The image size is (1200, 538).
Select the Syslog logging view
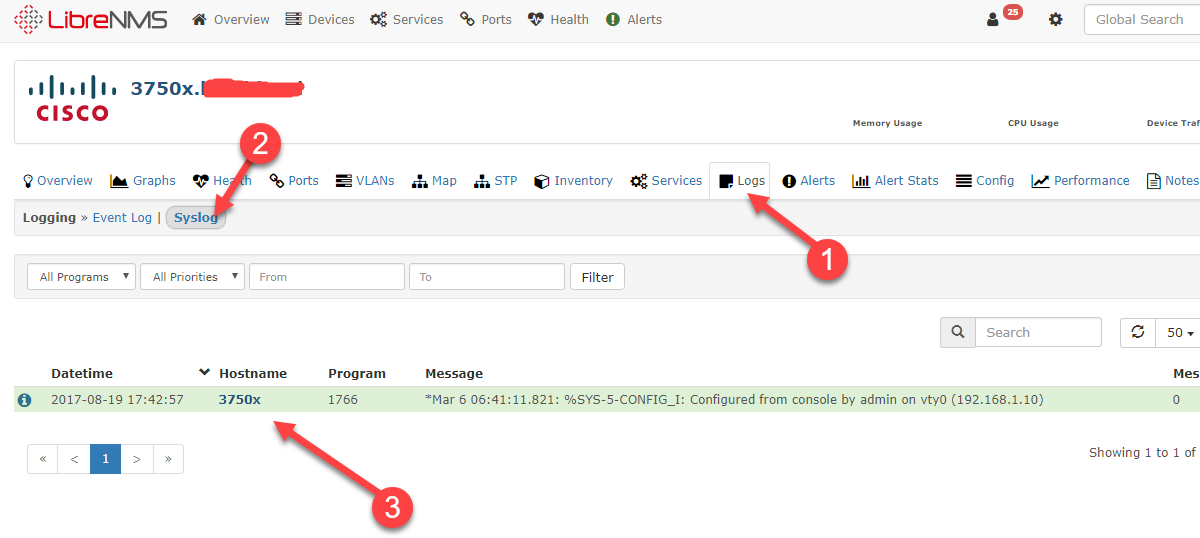[196, 217]
